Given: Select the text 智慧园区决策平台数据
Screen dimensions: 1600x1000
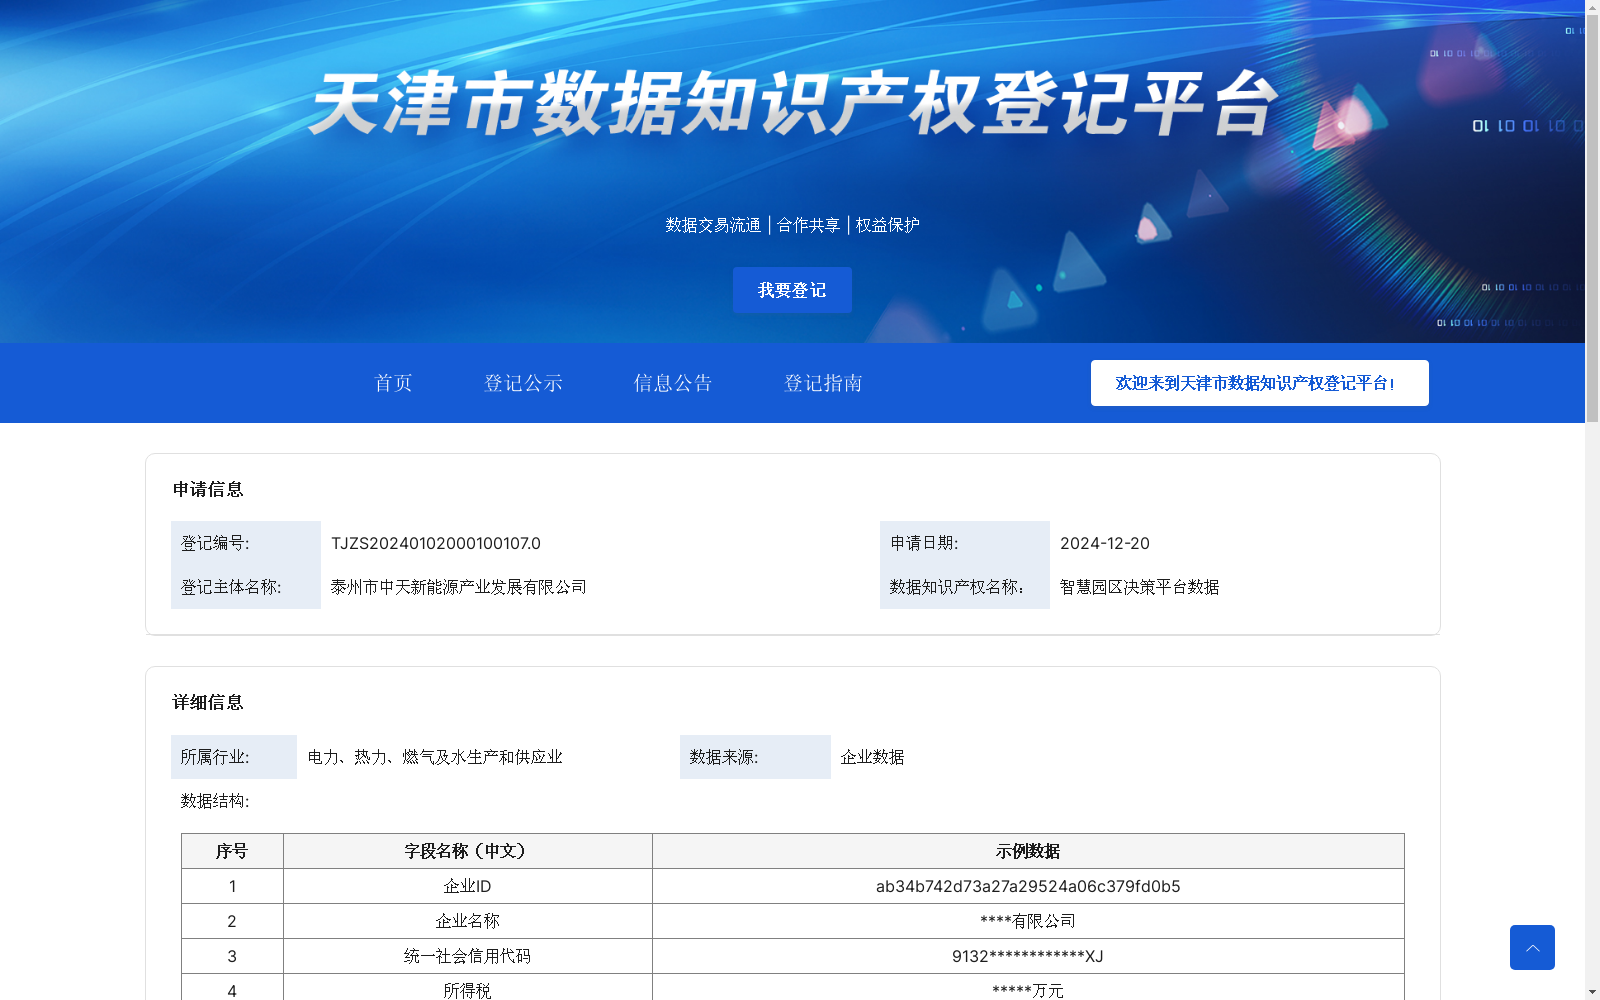Looking at the screenshot, I should point(1140,587).
